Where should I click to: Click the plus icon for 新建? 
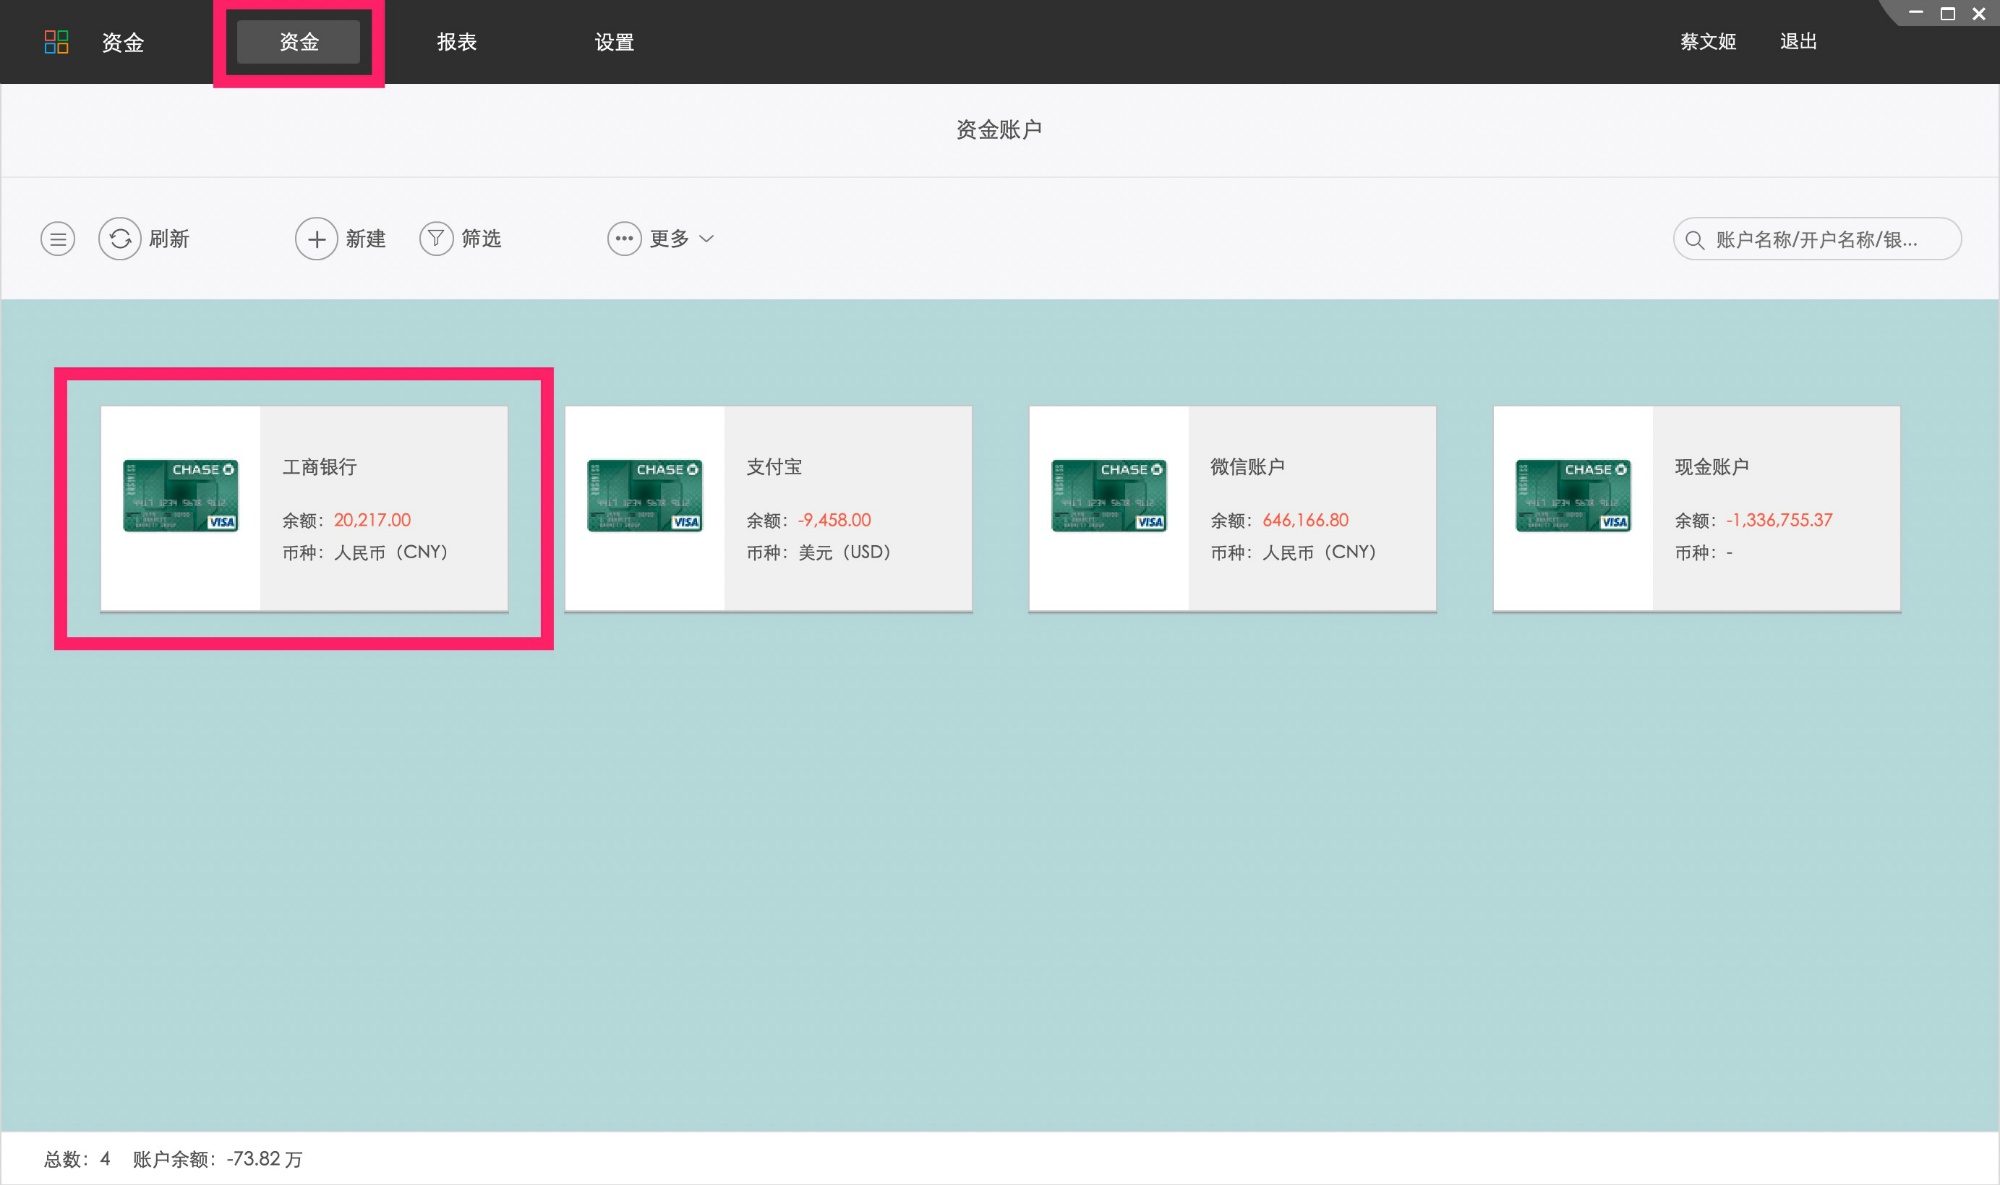[316, 239]
